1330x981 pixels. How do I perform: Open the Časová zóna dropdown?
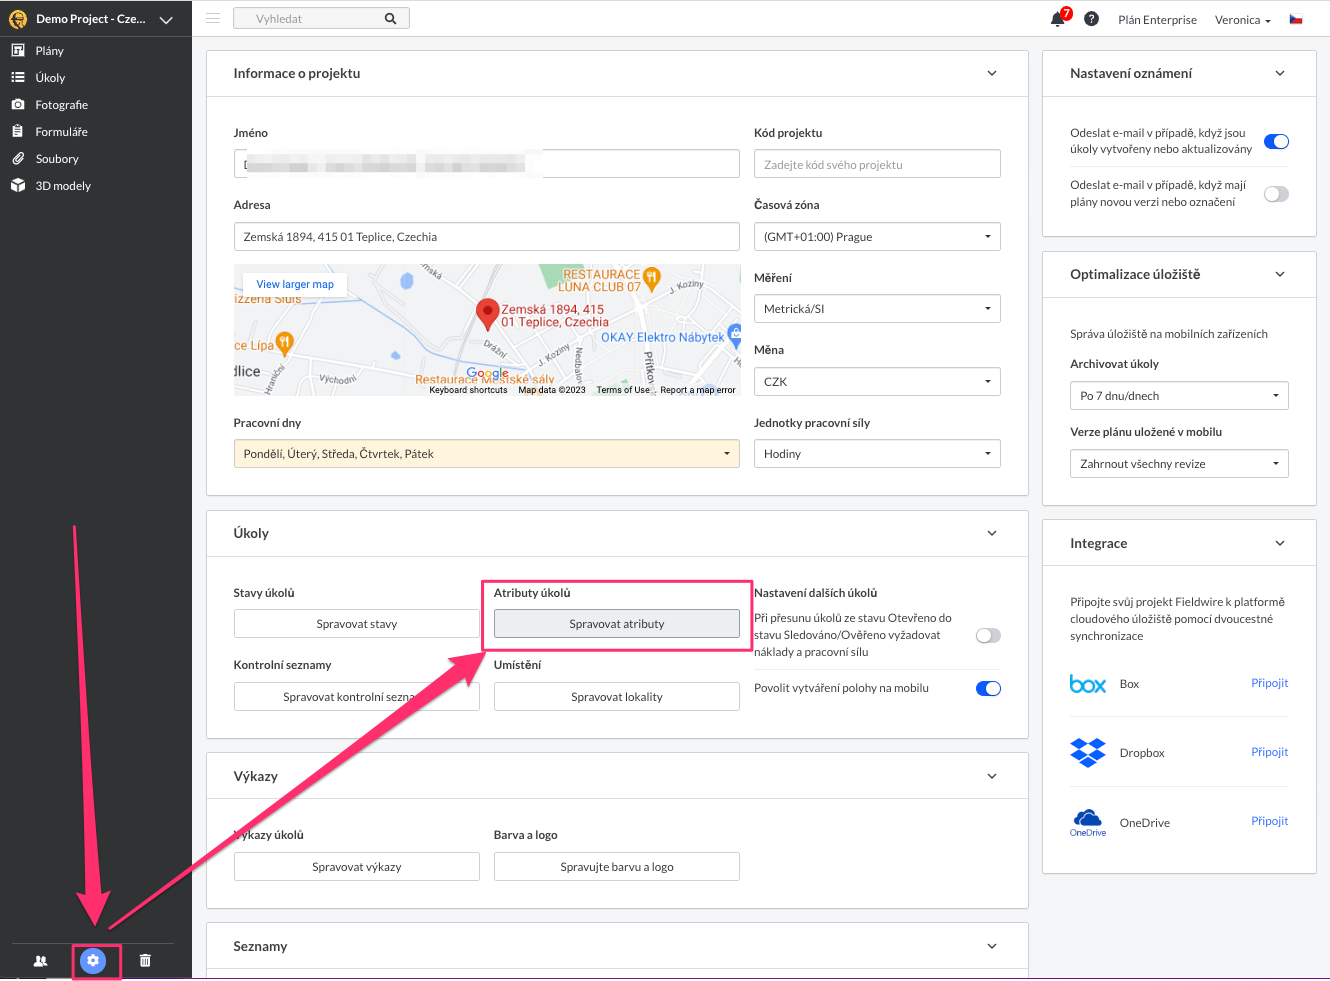point(876,237)
